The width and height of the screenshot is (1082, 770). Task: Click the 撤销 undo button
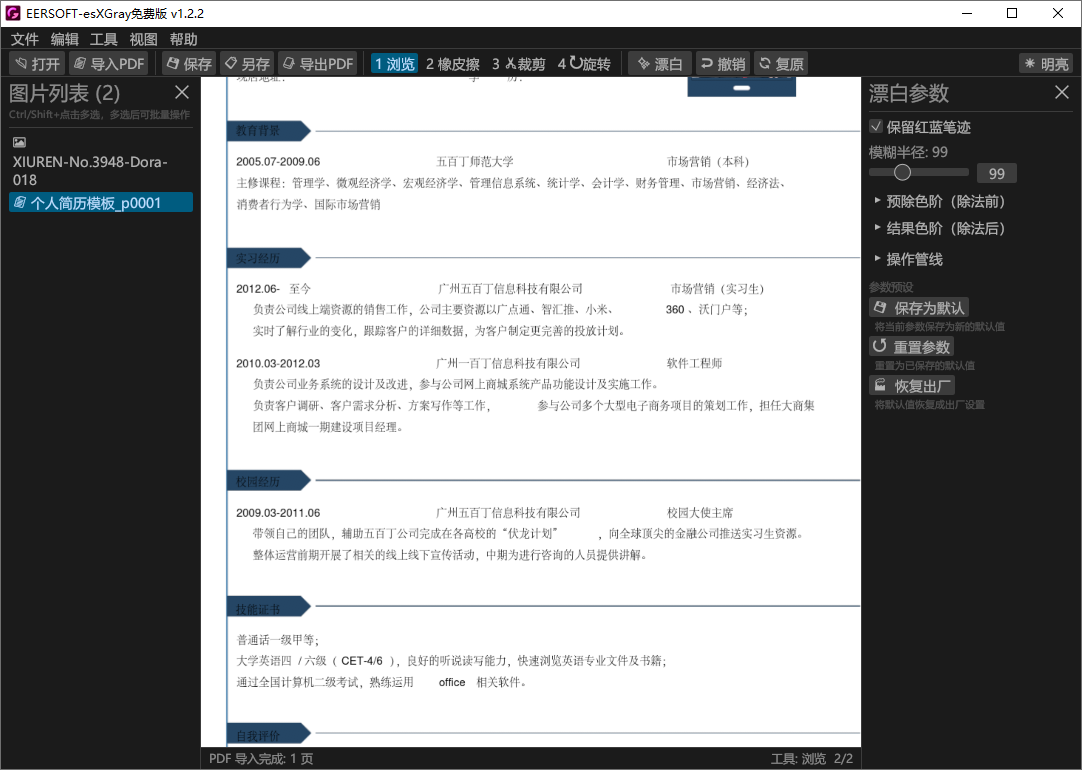[x=722, y=64]
